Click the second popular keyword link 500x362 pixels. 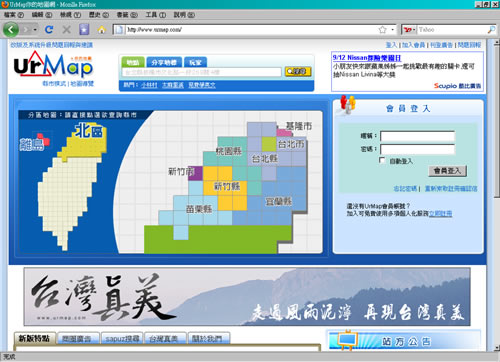[173, 85]
